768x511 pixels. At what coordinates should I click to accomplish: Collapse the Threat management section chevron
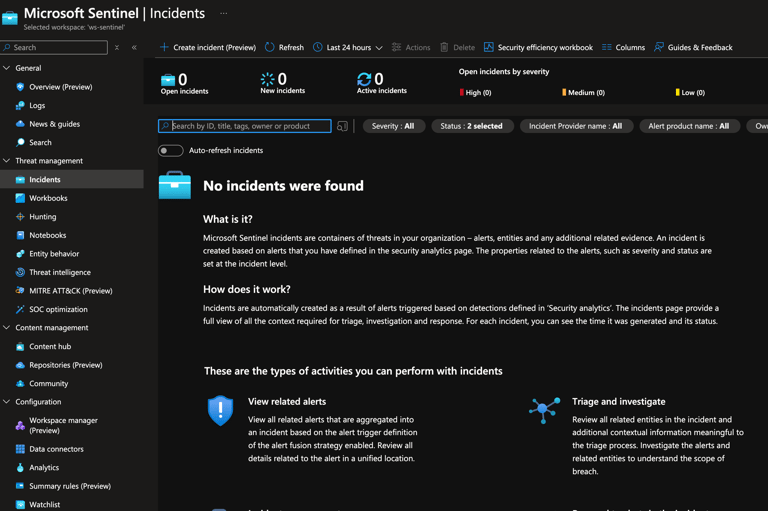pyautogui.click(x=6, y=161)
